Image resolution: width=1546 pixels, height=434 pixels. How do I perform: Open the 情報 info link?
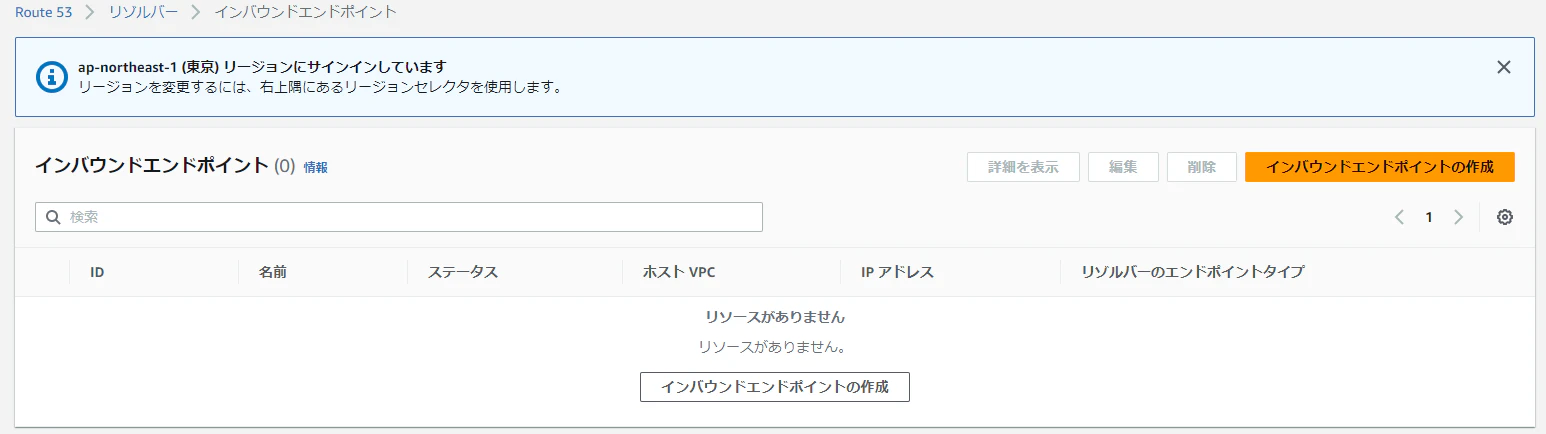(316, 168)
